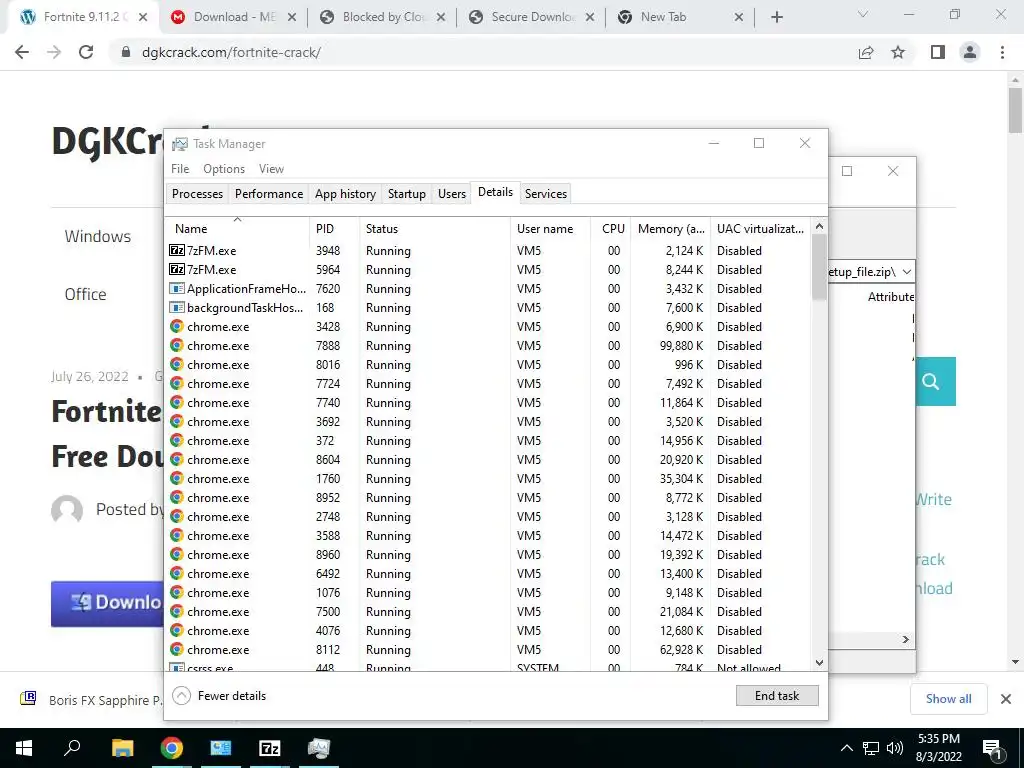Sort by Name column header
This screenshot has width=1024, height=768.
tap(237, 228)
